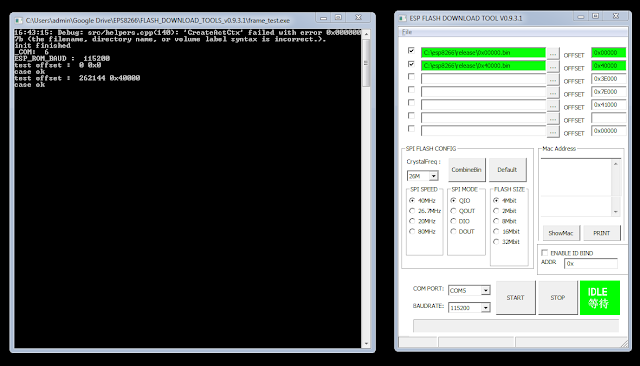
Task: Enable the third file row checkbox
Action: [x=411, y=77]
